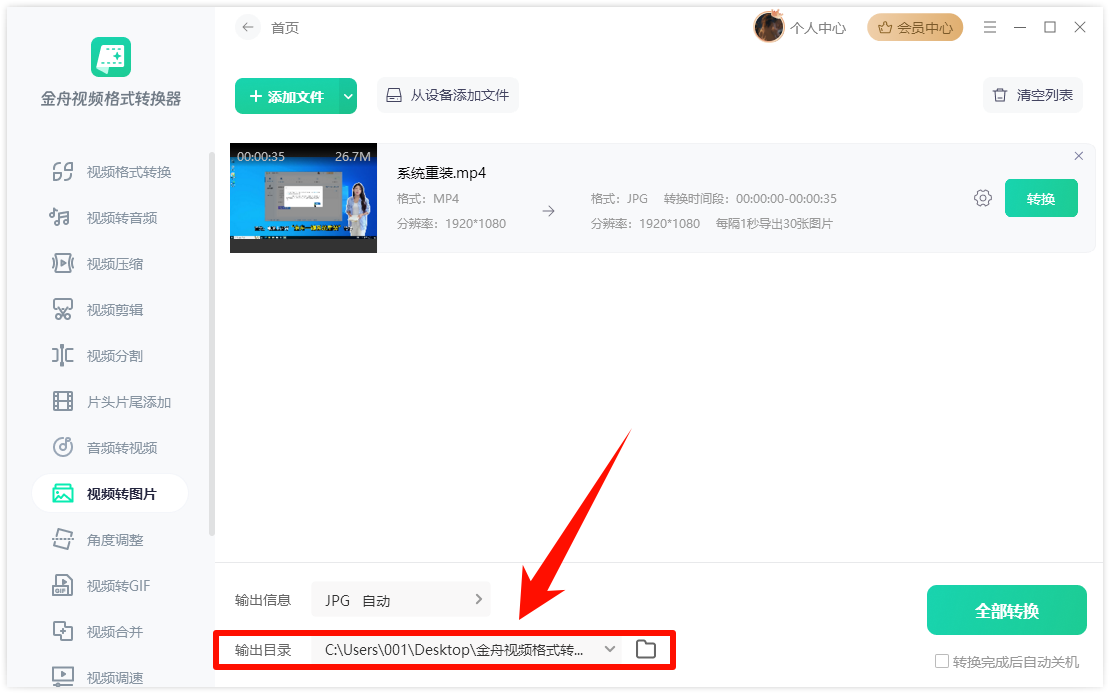The image size is (1110, 694).
Task: Click the back arrow next to 首页
Action: point(248,28)
